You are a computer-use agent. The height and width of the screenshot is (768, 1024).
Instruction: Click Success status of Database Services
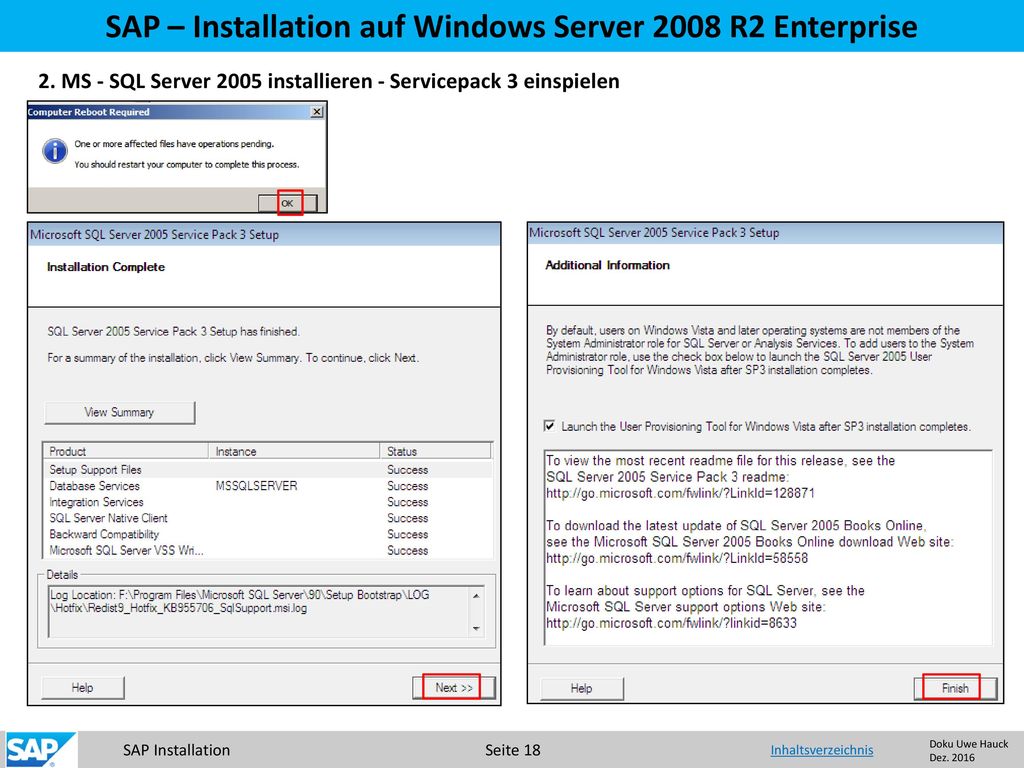(x=408, y=486)
